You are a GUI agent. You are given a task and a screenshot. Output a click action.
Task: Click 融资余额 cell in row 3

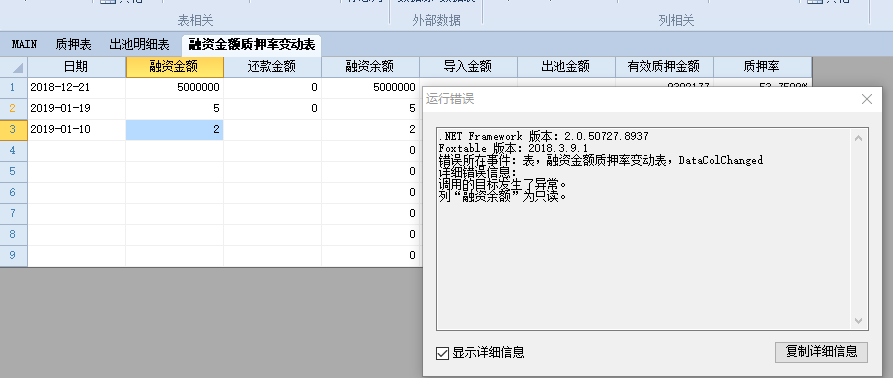click(370, 130)
